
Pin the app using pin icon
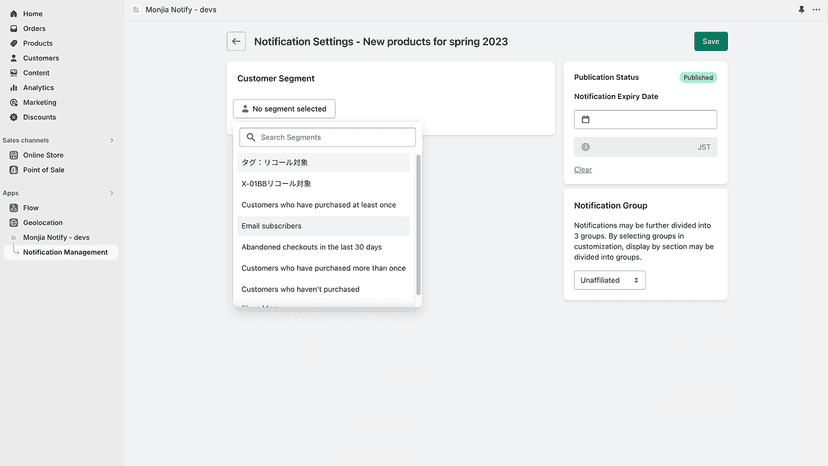coord(801,10)
